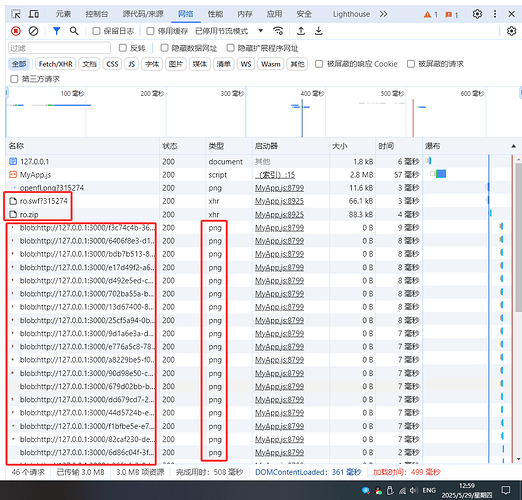Enable 保留日志 checkbox
Viewport: 522px width, 500px height.
point(96,31)
